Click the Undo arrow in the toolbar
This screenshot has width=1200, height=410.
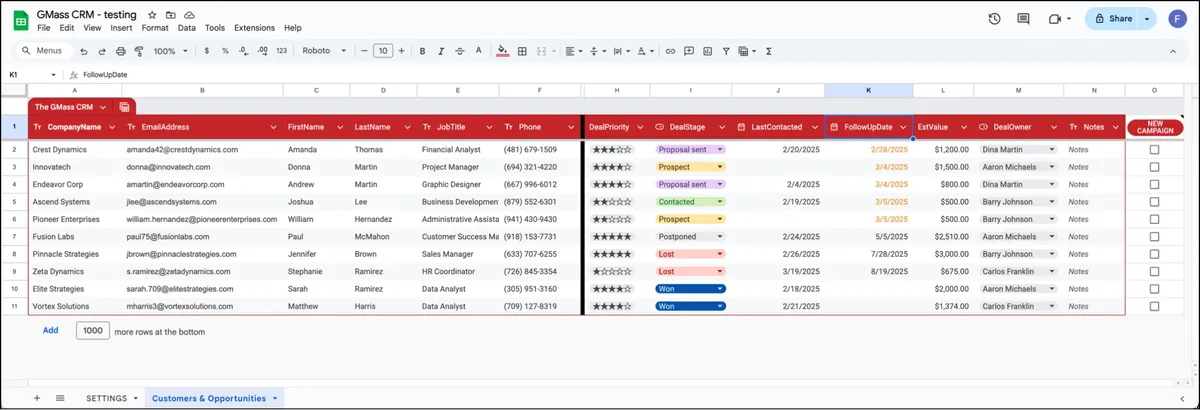point(84,51)
